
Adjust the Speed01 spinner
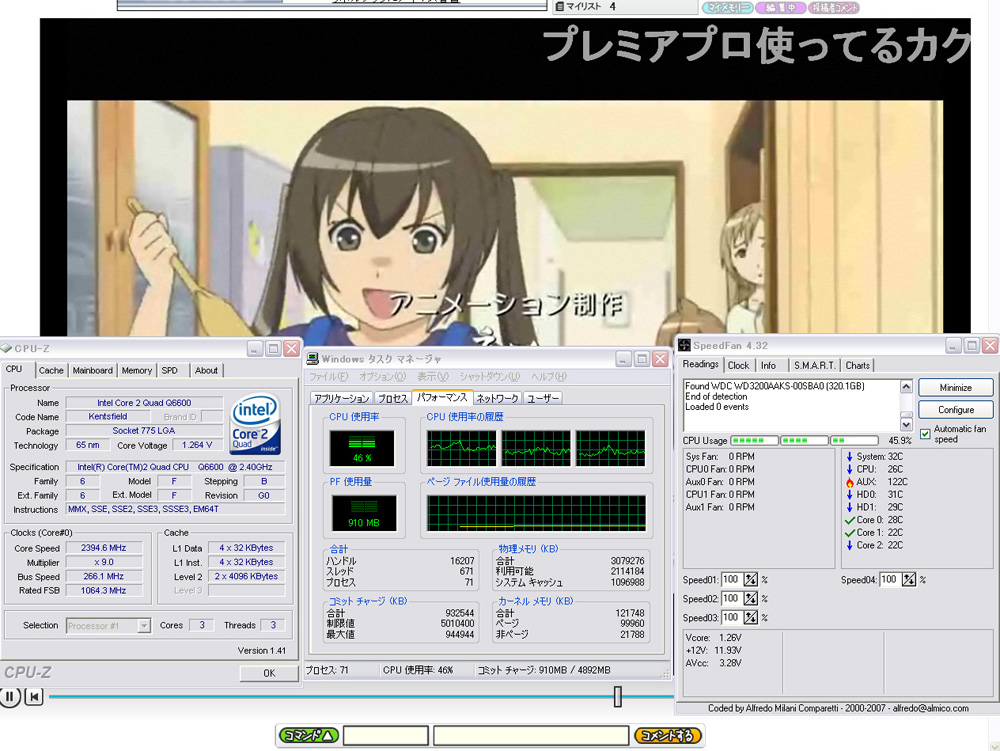click(751, 580)
